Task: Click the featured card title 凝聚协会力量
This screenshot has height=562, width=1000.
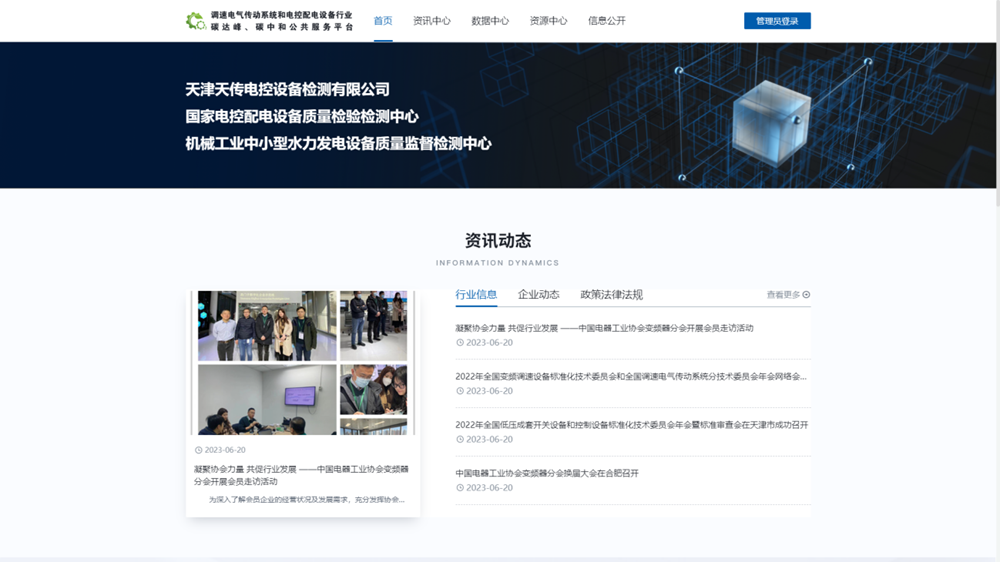Action: pyautogui.click(x=301, y=475)
